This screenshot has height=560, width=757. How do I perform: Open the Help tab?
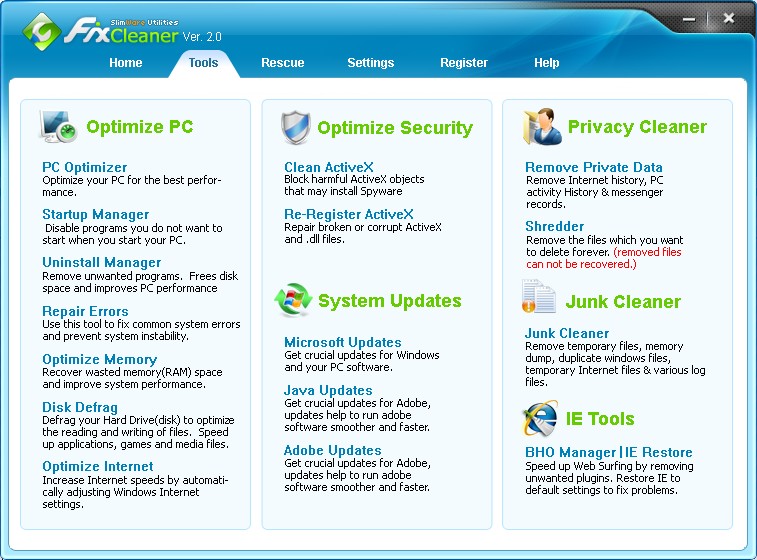click(x=546, y=63)
